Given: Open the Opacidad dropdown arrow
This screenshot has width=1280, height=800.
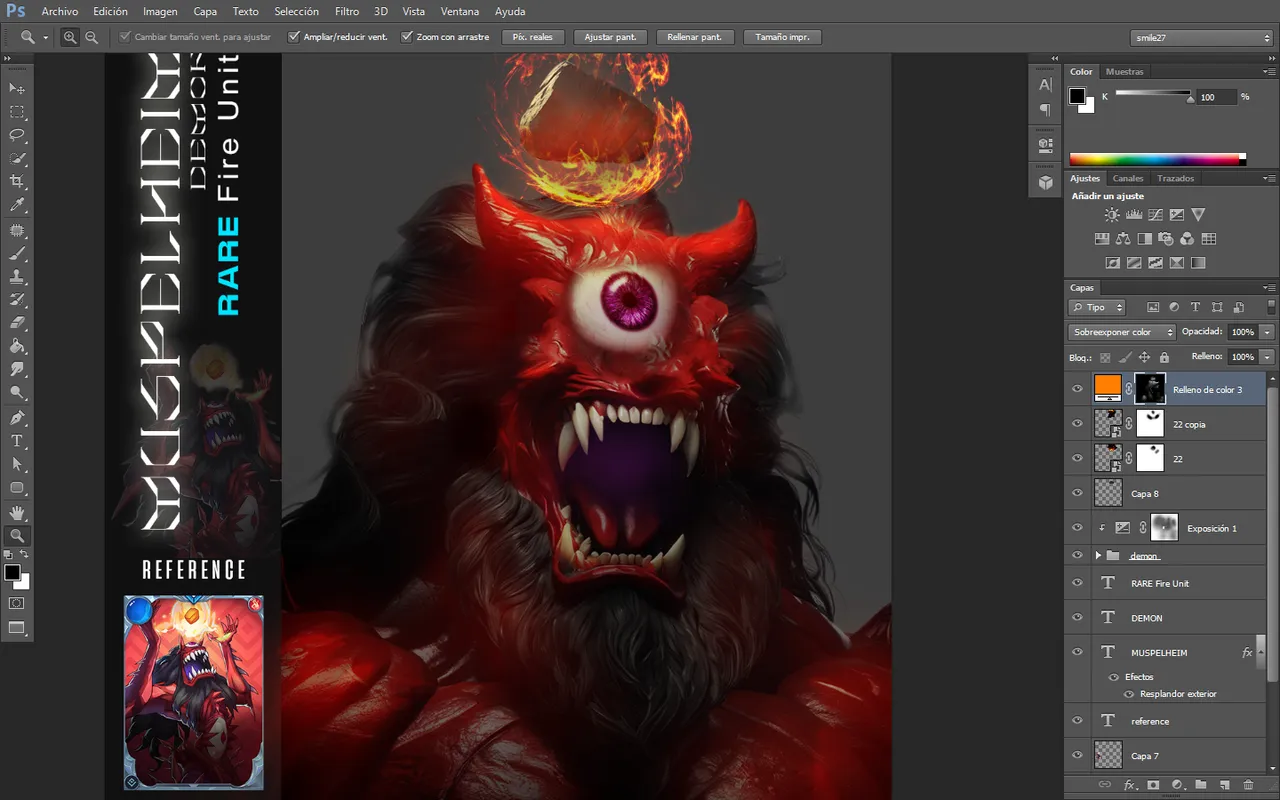Looking at the screenshot, I should point(1267,332).
